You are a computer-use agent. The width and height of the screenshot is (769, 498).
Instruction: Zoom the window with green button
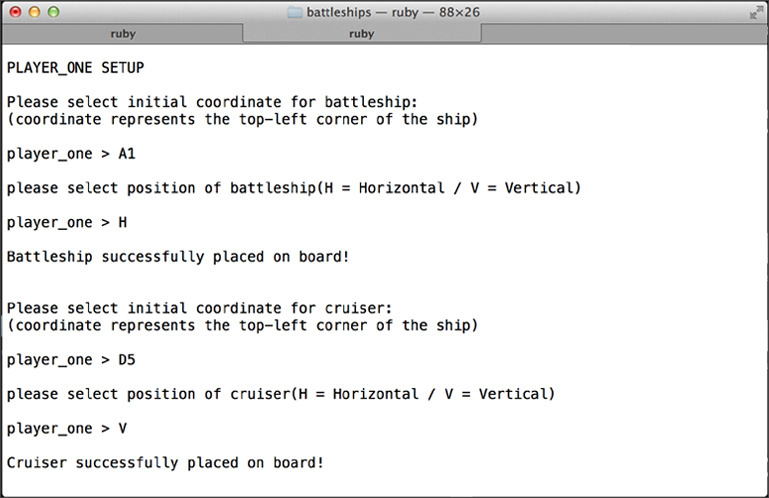coord(53,12)
